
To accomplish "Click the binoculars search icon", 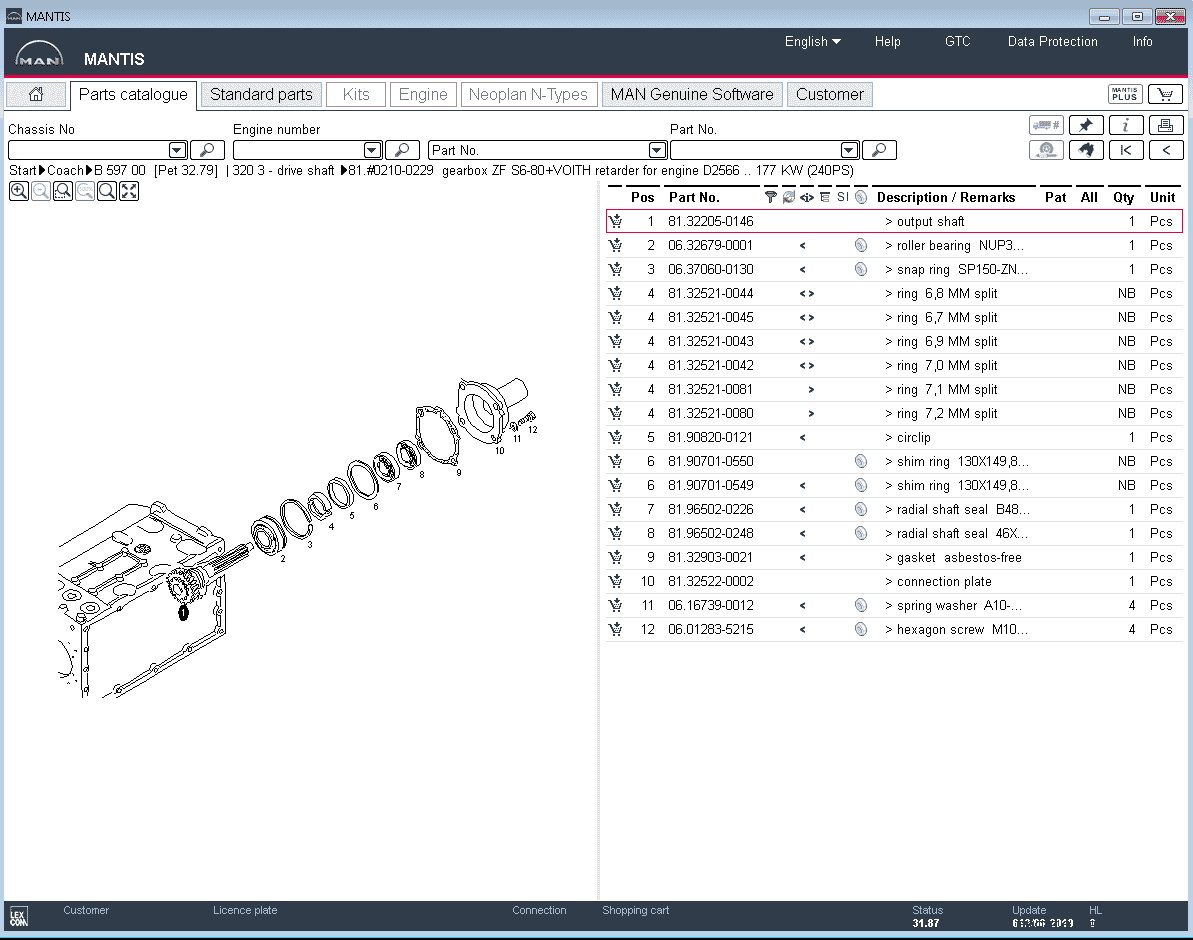I will [1086, 150].
